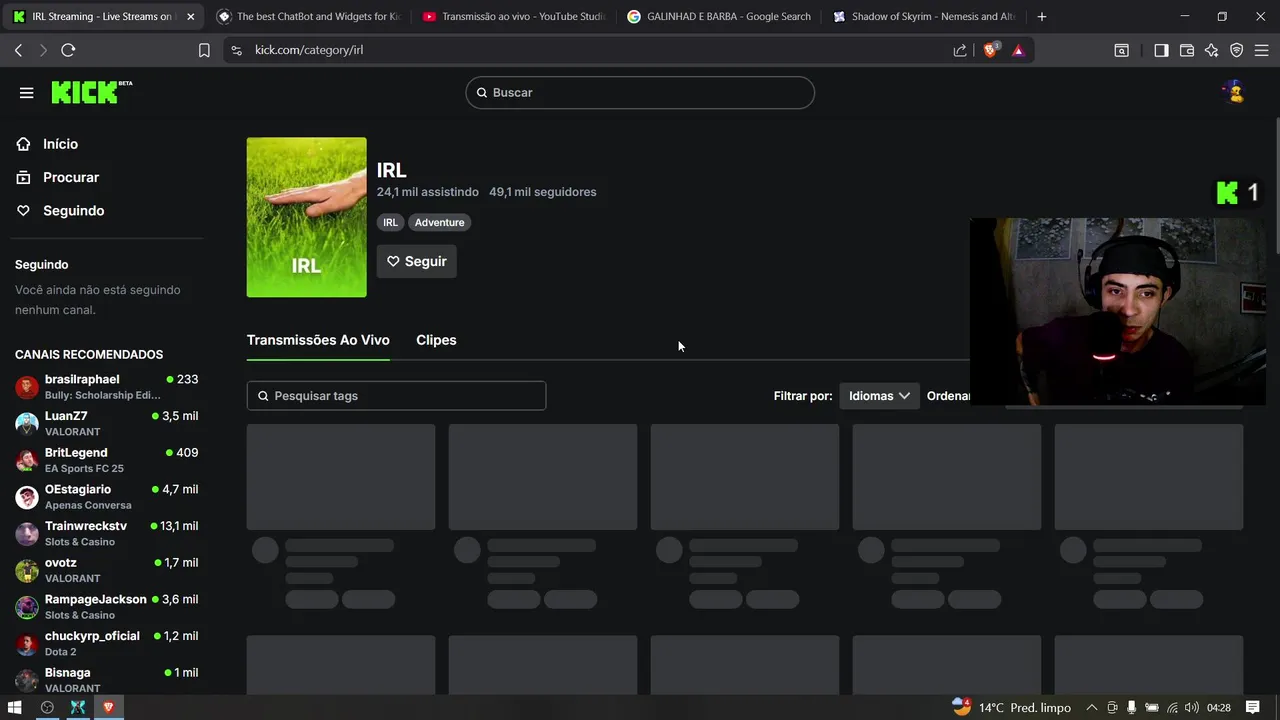Viewport: 1280px width, 720px height.
Task: Show hidden system tray icons
Action: [x=1092, y=707]
